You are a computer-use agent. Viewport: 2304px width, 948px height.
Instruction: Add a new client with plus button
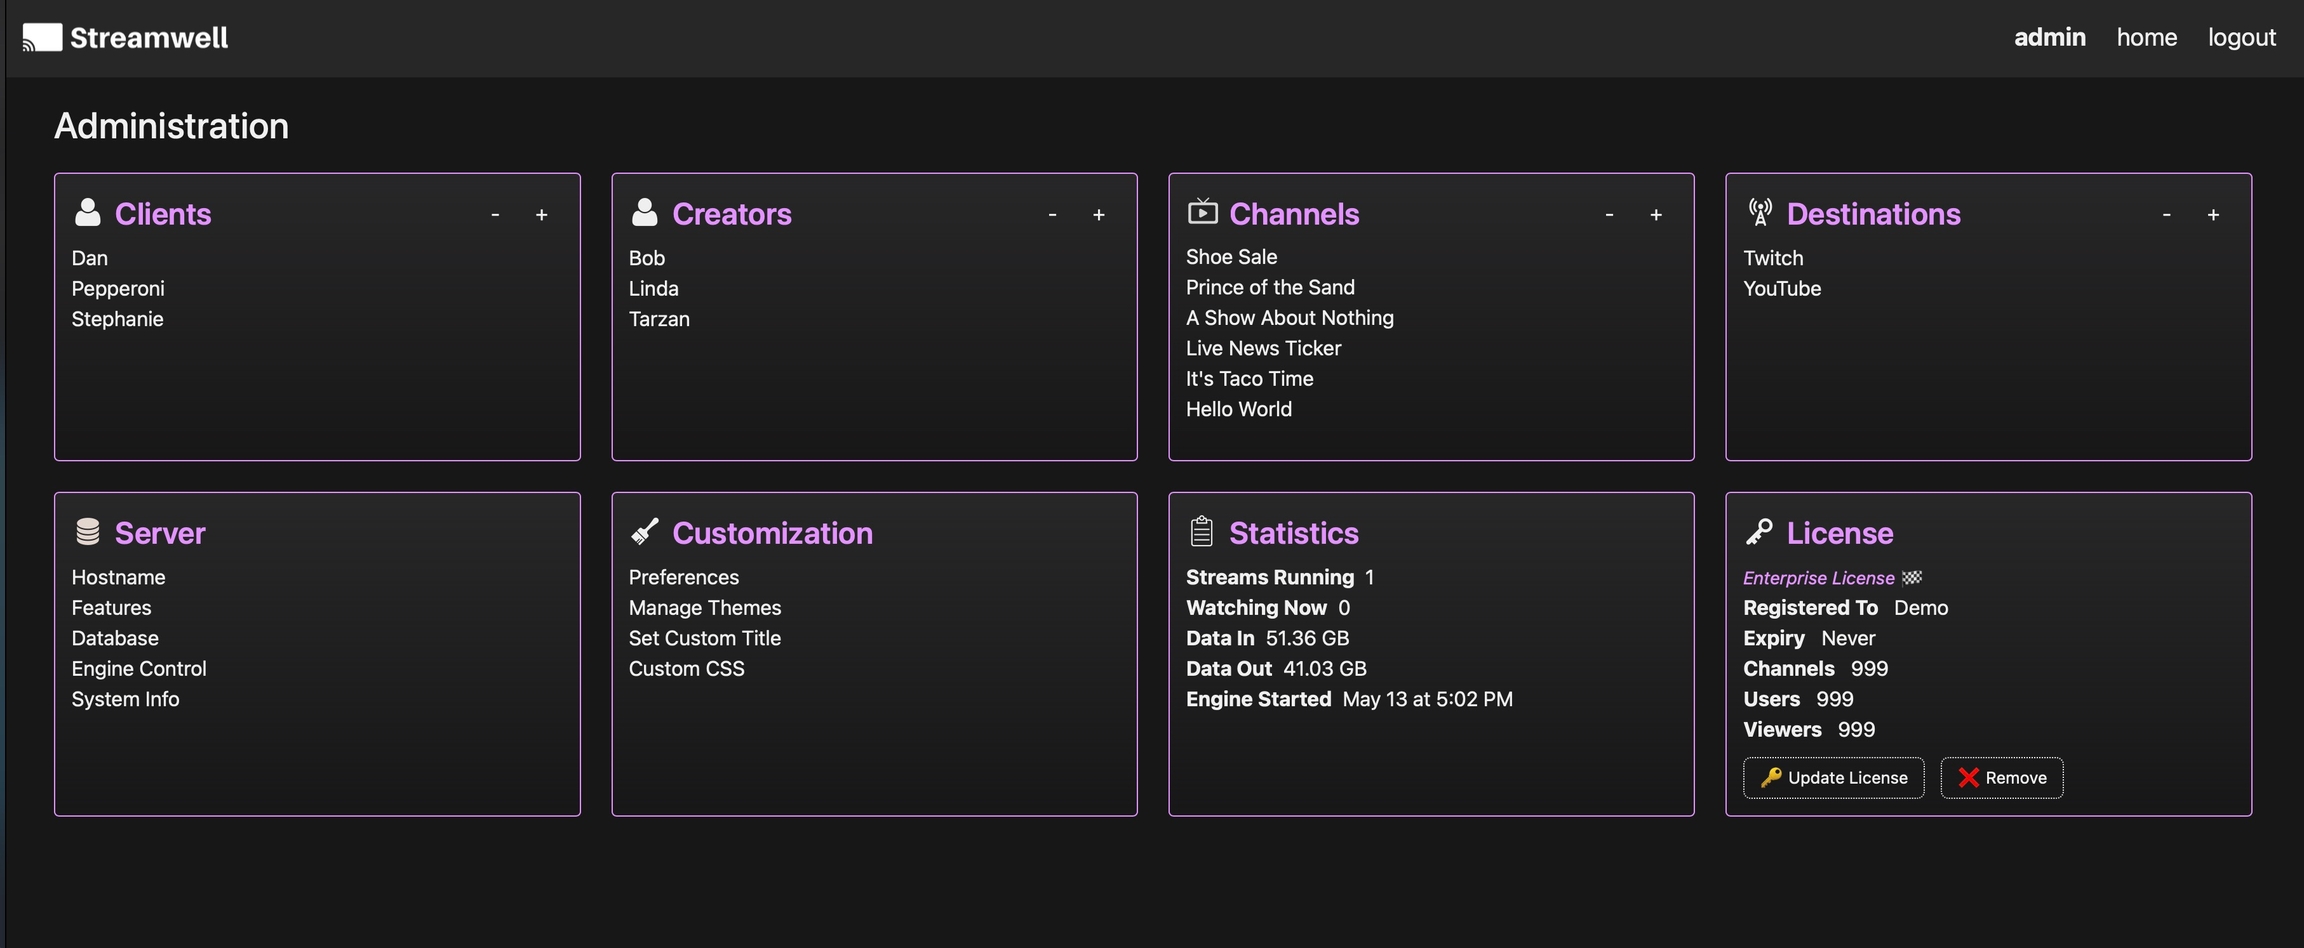click(x=541, y=215)
